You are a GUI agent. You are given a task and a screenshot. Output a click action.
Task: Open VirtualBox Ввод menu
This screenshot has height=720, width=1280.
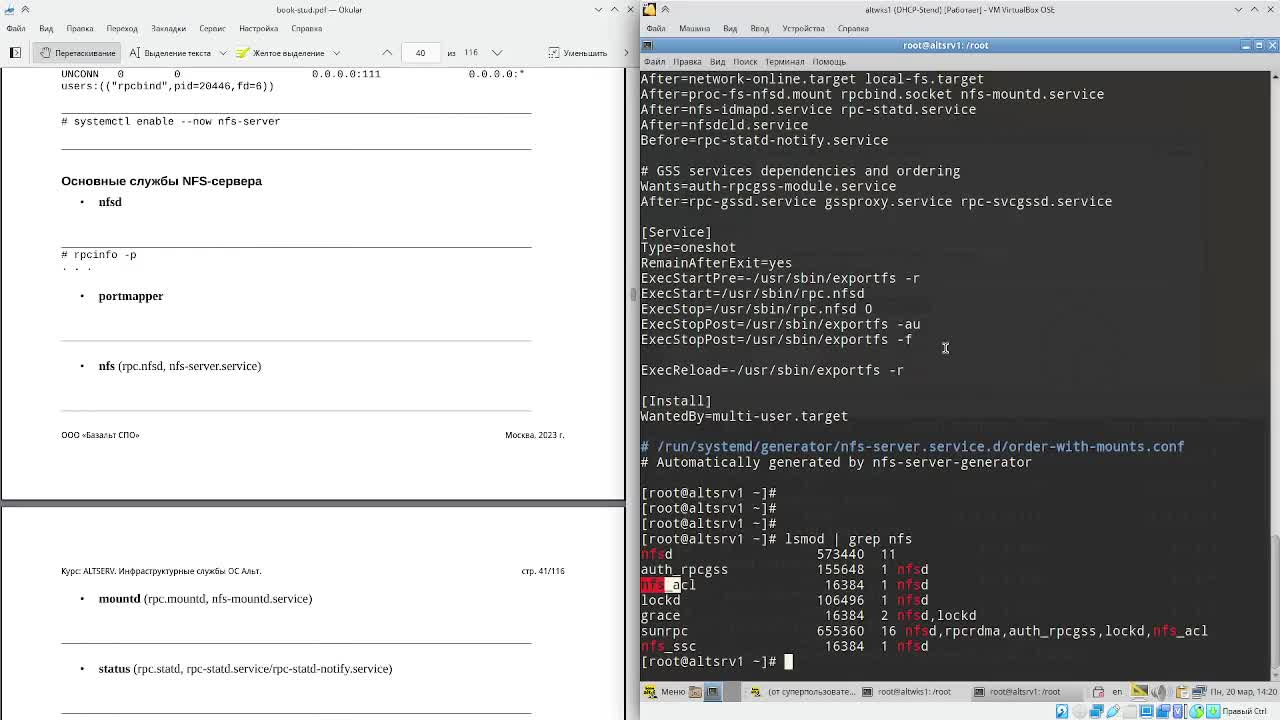(x=759, y=28)
